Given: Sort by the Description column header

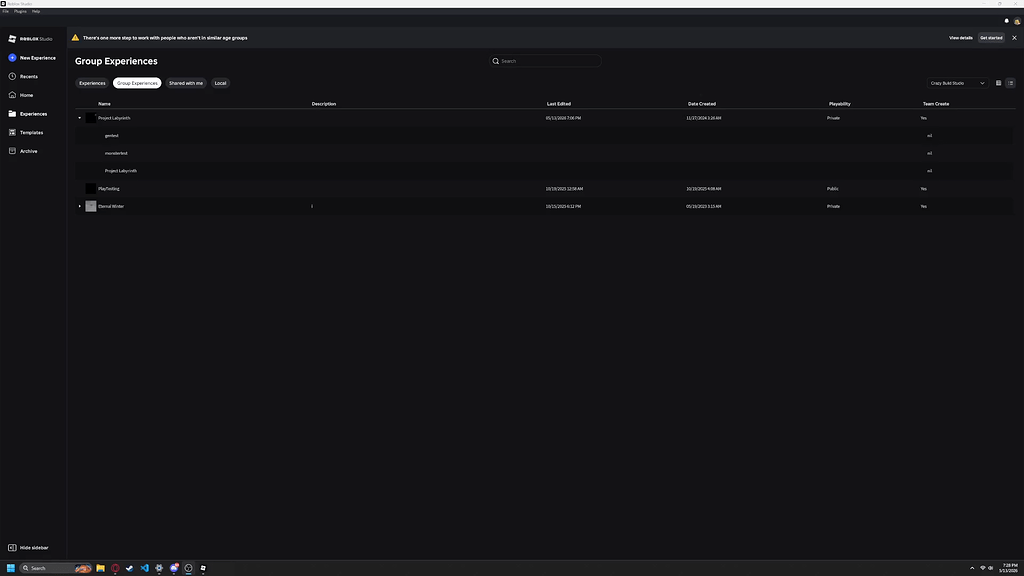Looking at the screenshot, I should pos(324,104).
